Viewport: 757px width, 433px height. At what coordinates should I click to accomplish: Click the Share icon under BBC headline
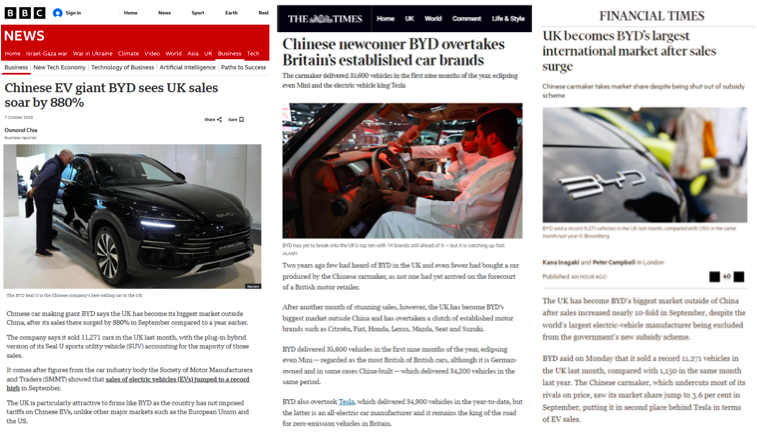click(x=219, y=120)
